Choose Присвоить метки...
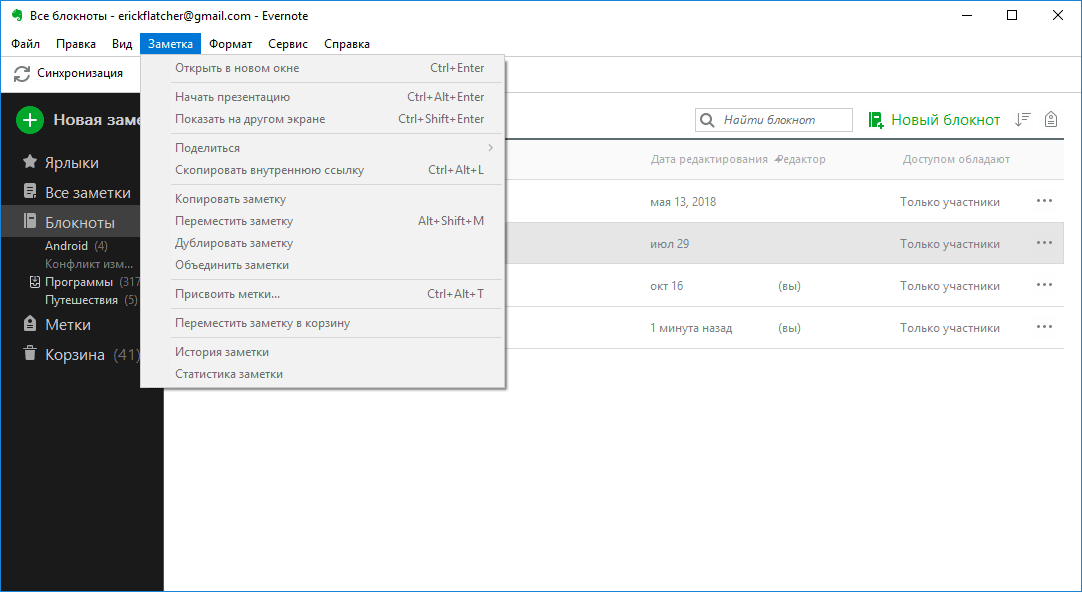The image size is (1082, 592). point(323,294)
